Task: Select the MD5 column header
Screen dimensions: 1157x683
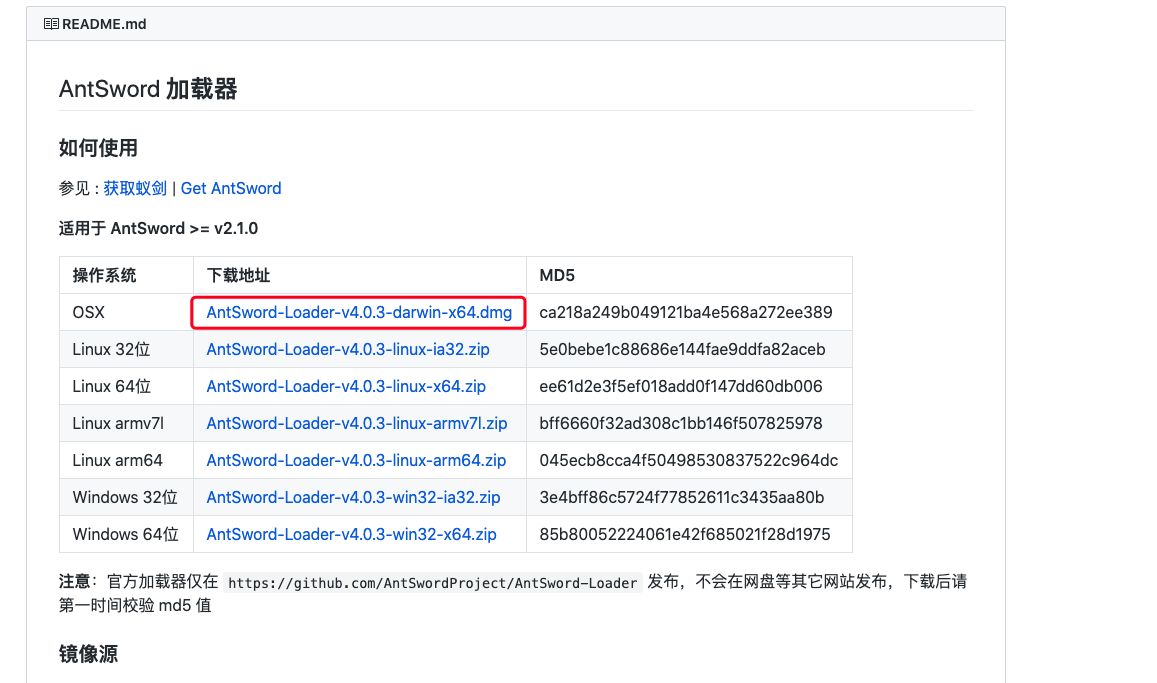Action: (x=557, y=274)
